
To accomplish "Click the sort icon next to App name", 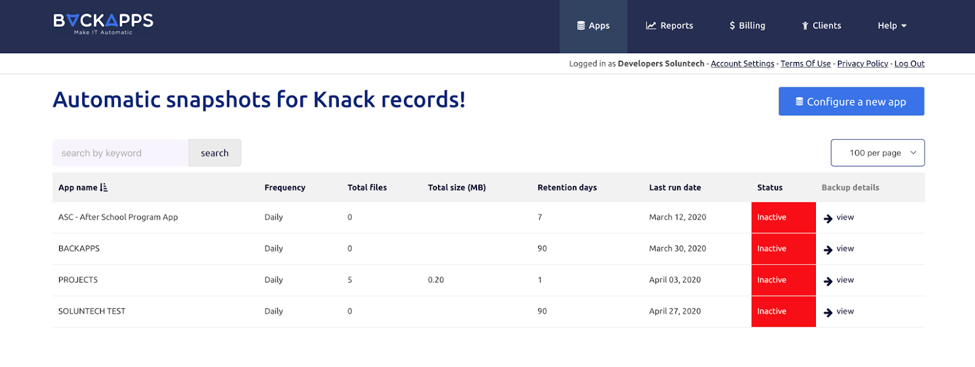I will [104, 187].
